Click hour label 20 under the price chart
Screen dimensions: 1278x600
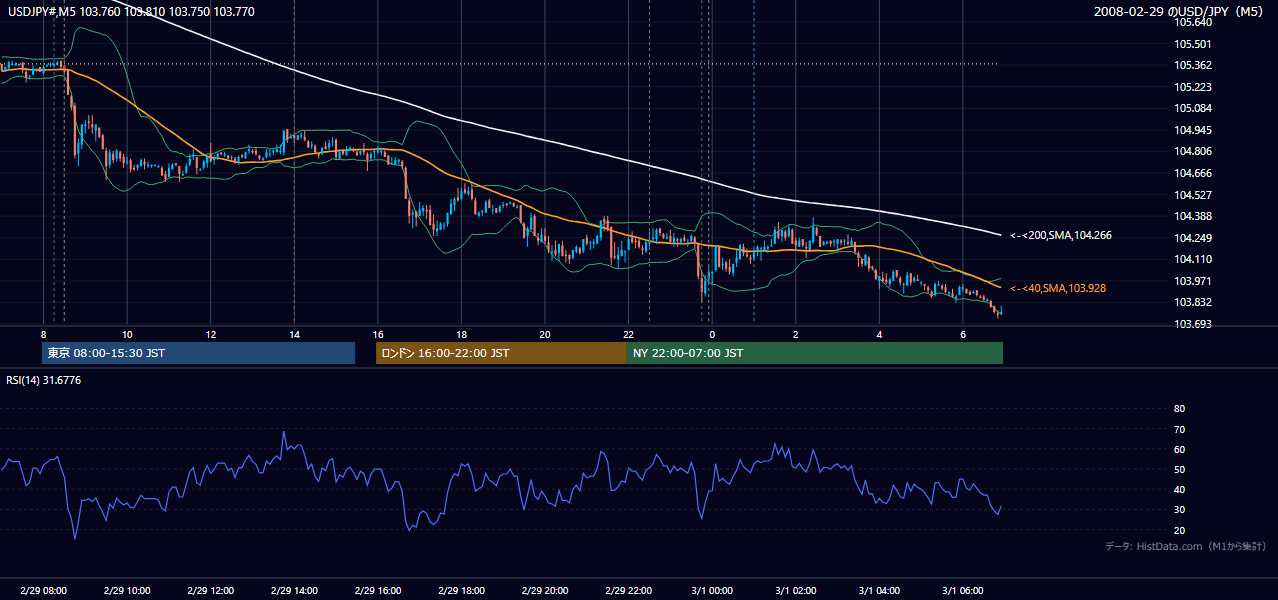544,334
